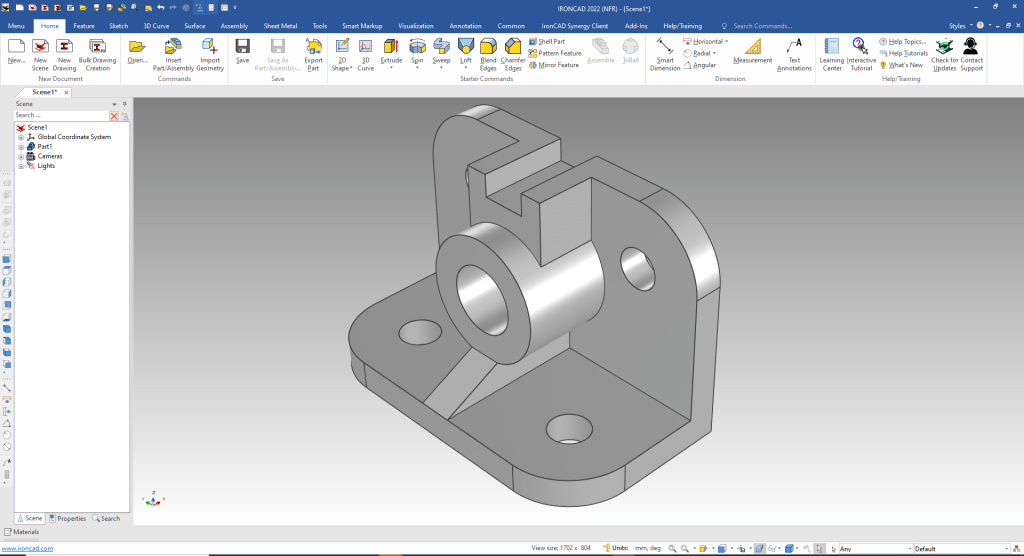Switch to the Properties panel tab
This screenshot has width=1024, height=556.
click(x=67, y=518)
